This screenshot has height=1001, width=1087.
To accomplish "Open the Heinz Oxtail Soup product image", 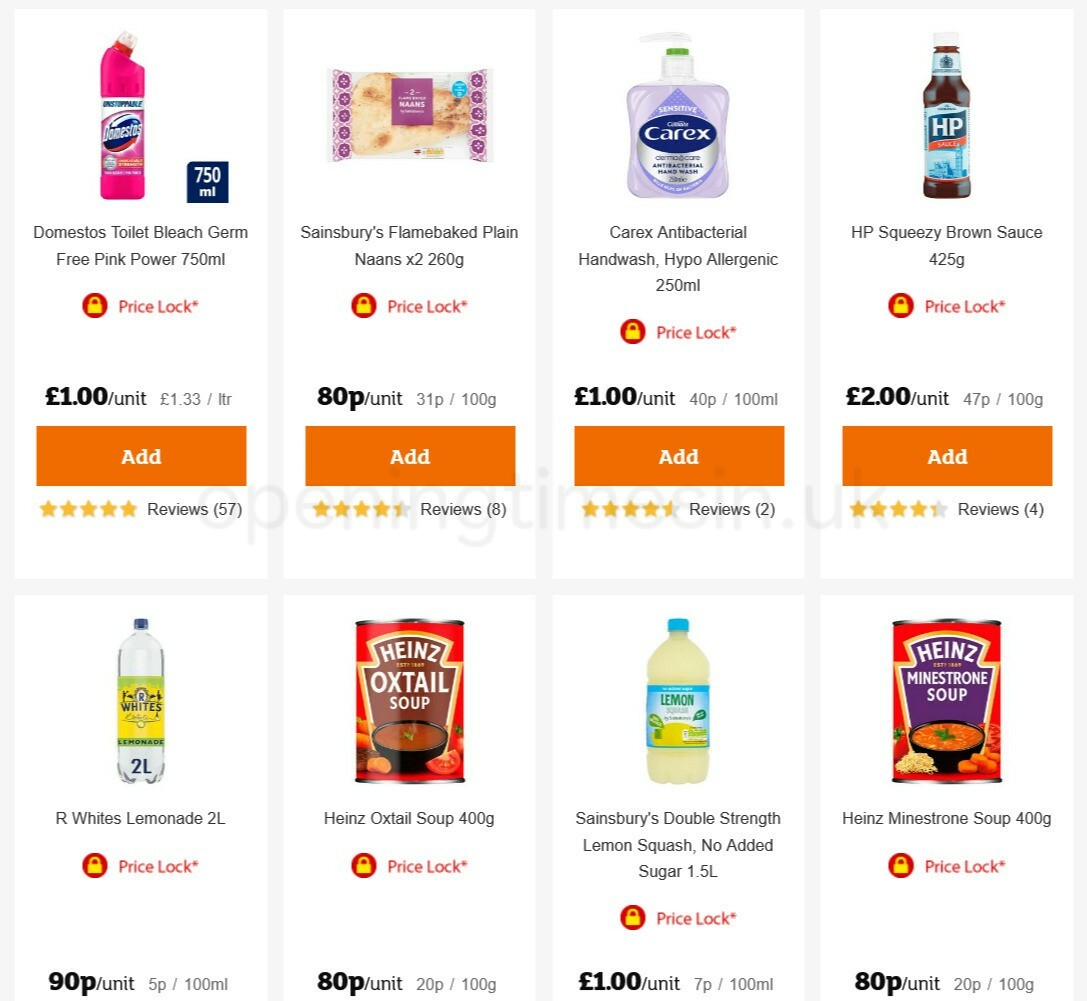I will pyautogui.click(x=409, y=700).
